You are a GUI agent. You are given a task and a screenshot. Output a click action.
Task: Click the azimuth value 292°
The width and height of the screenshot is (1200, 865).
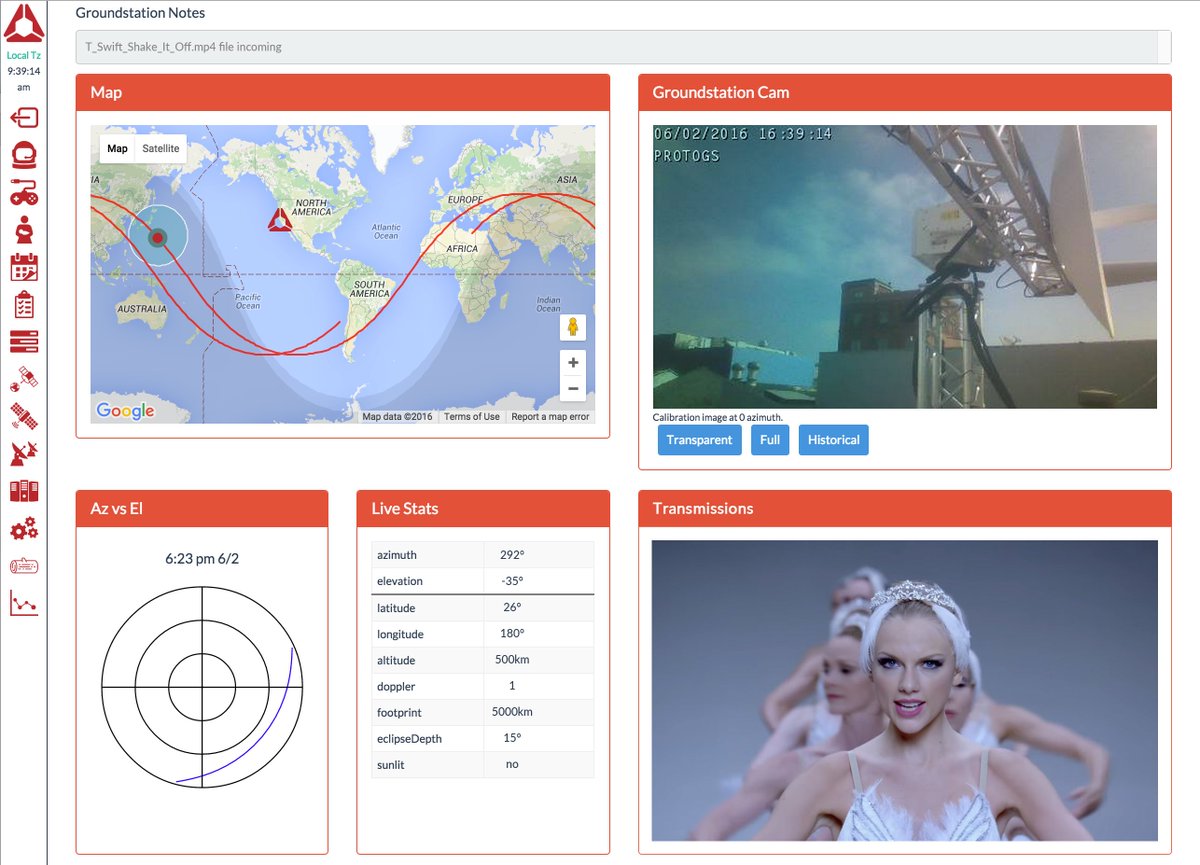(512, 555)
